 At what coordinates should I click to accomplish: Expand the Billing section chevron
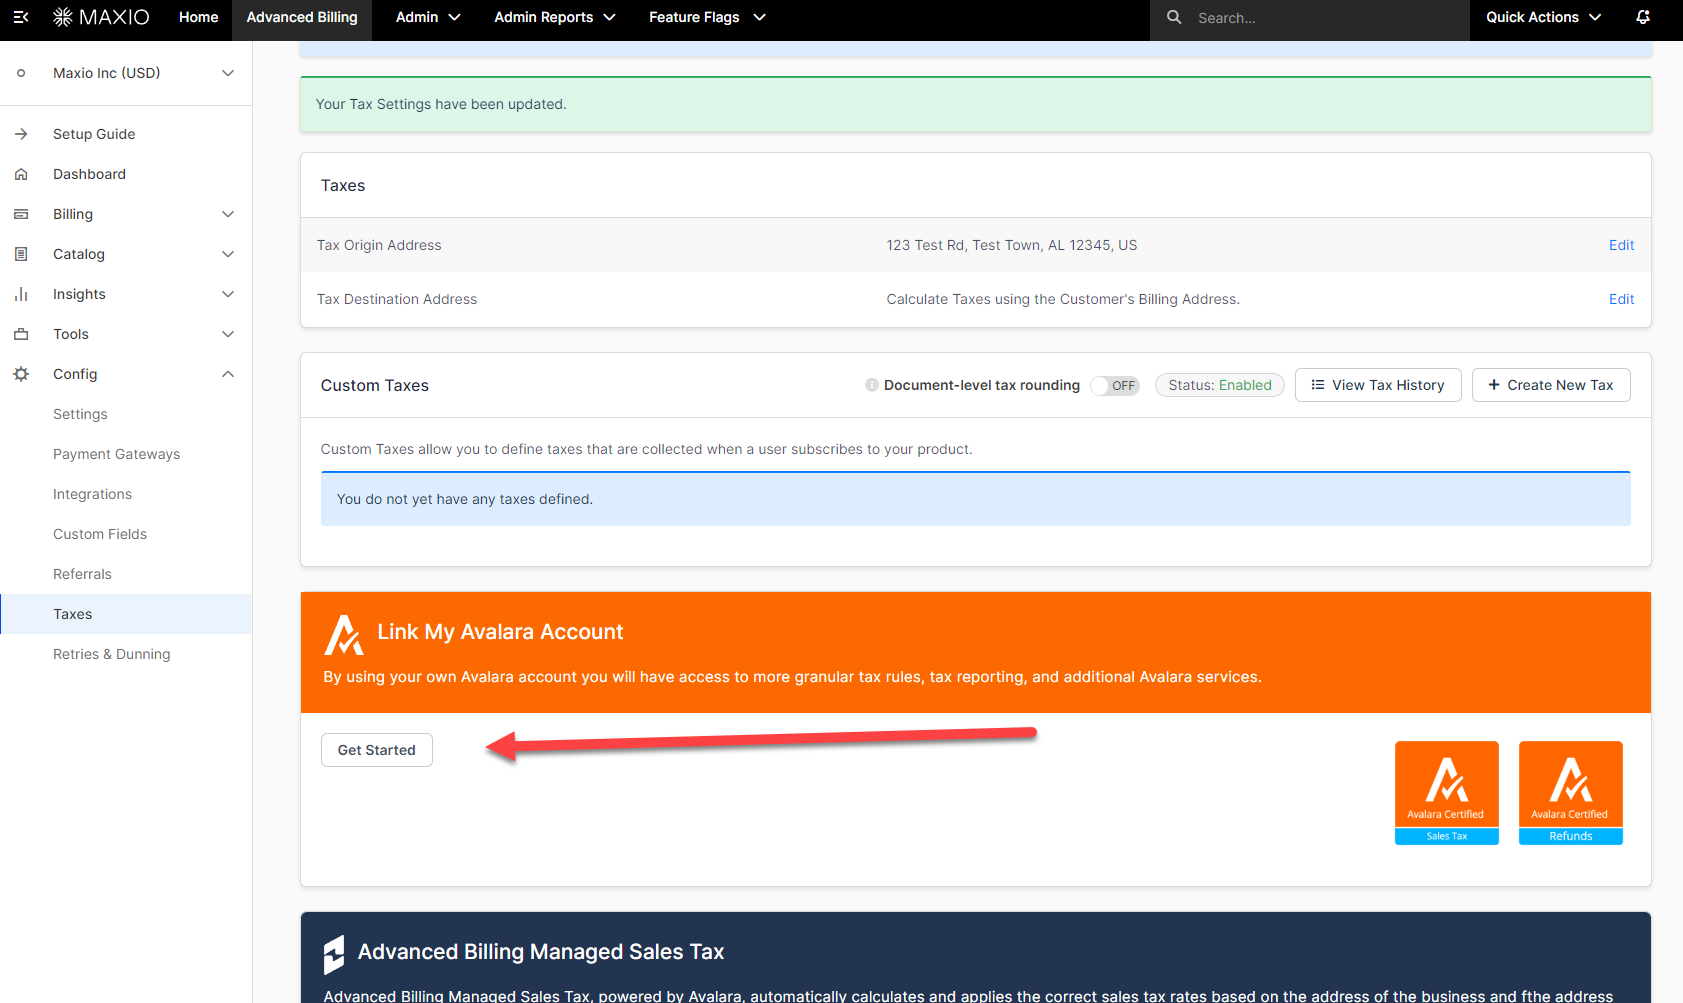[x=228, y=214]
